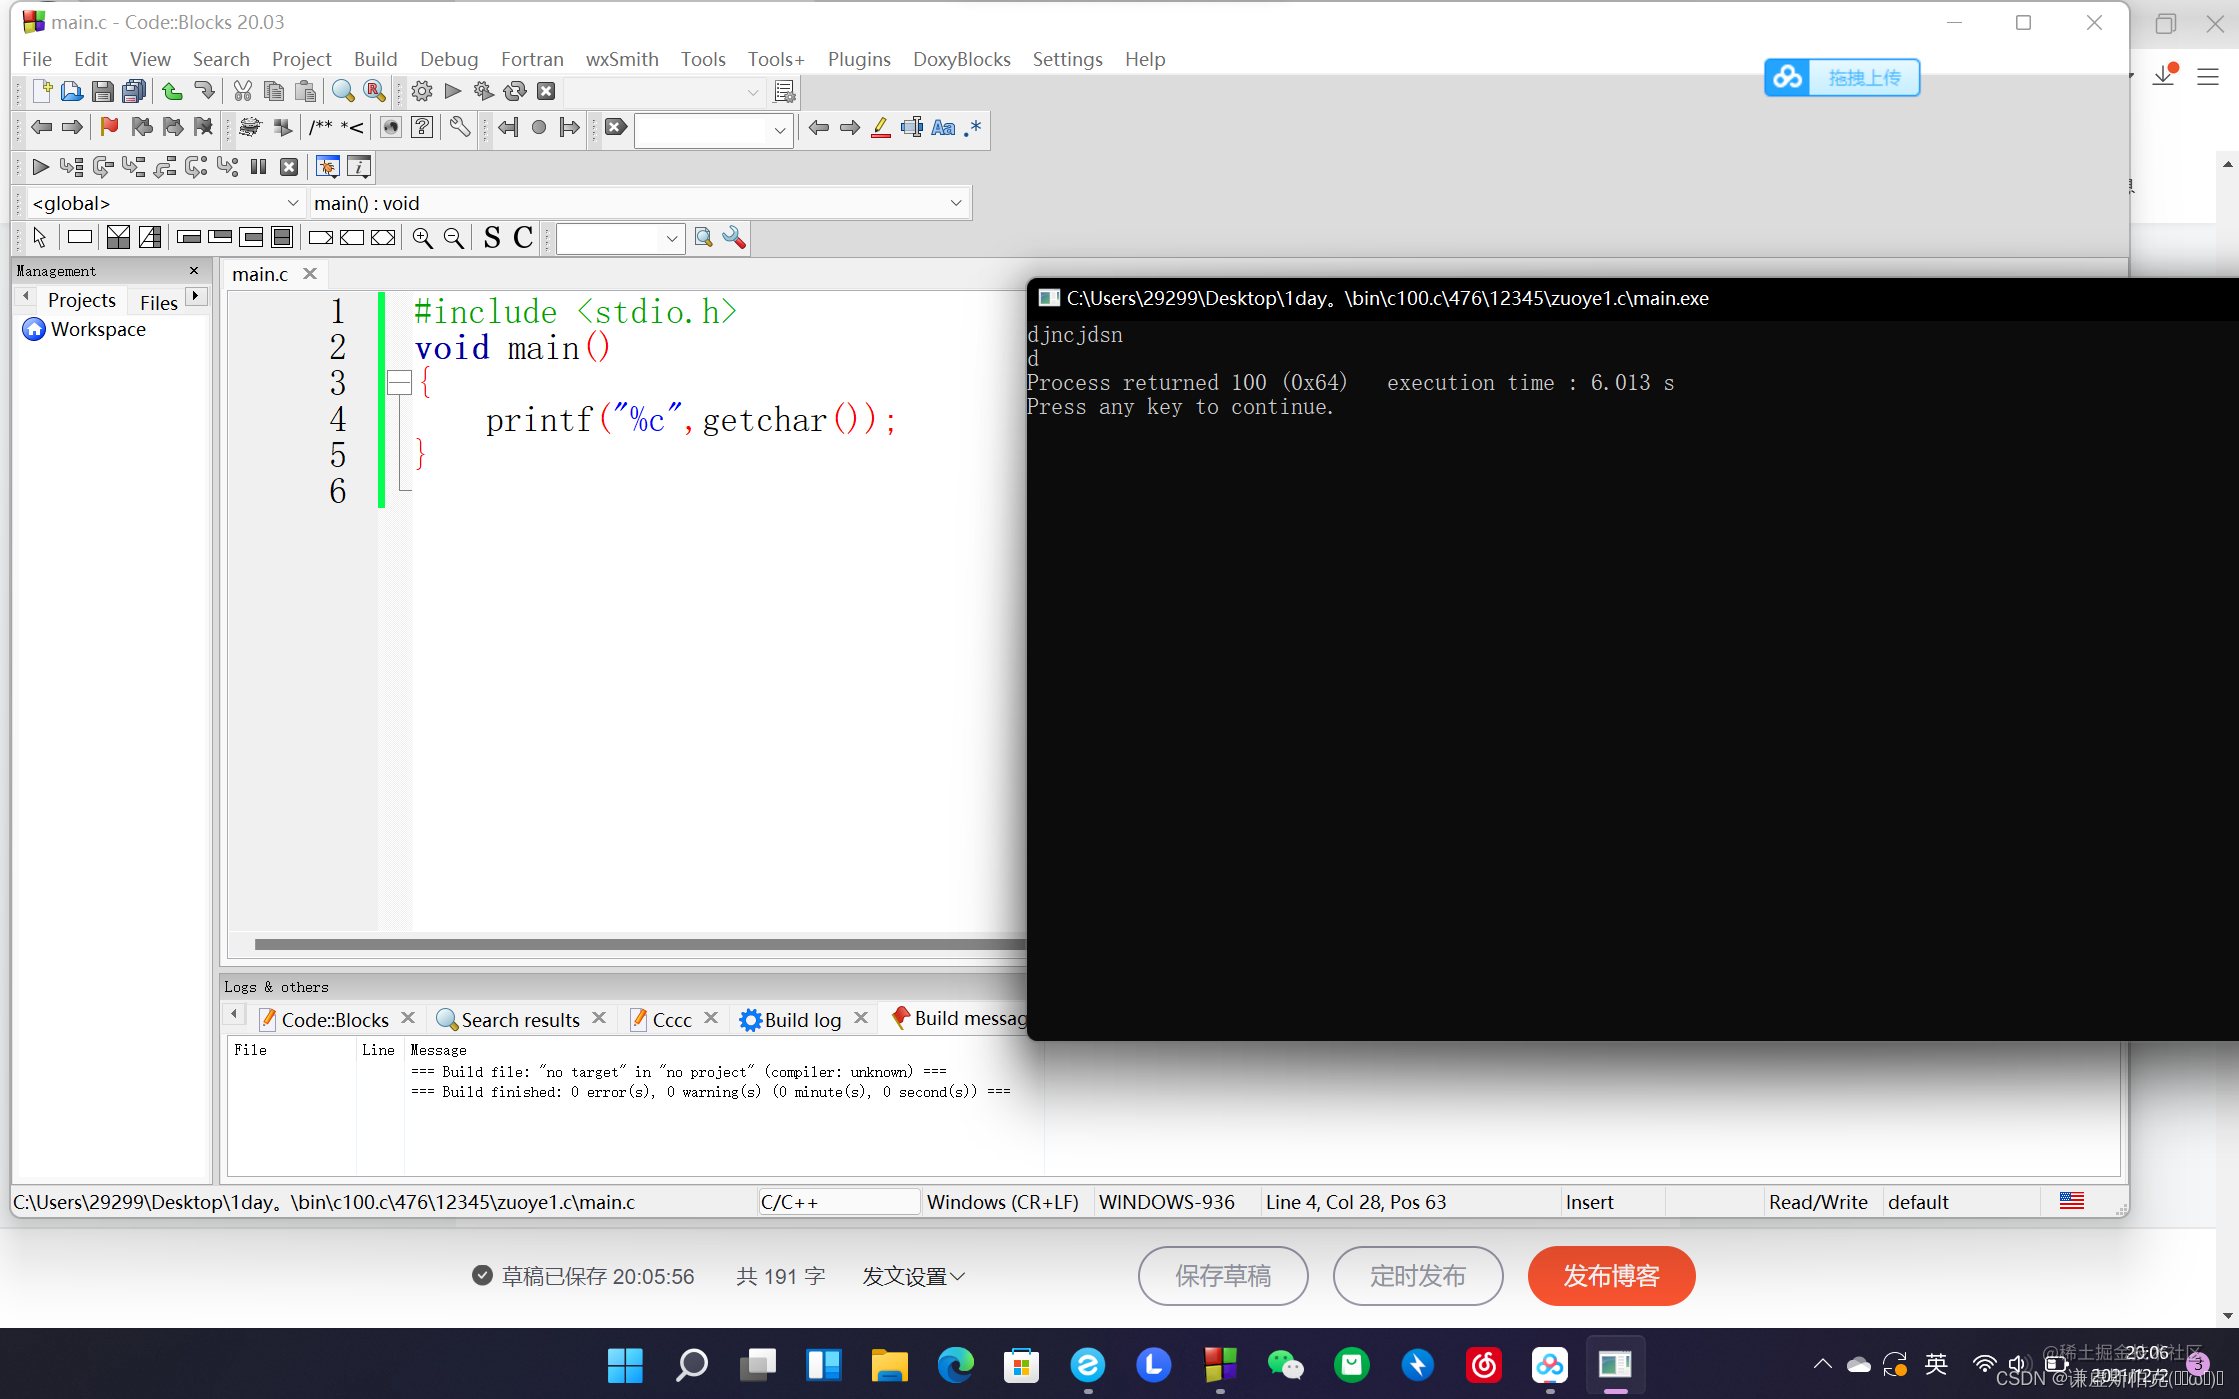2239x1399 pixels.
Task: Click the 保存草稿 draft button
Action: (1222, 1276)
